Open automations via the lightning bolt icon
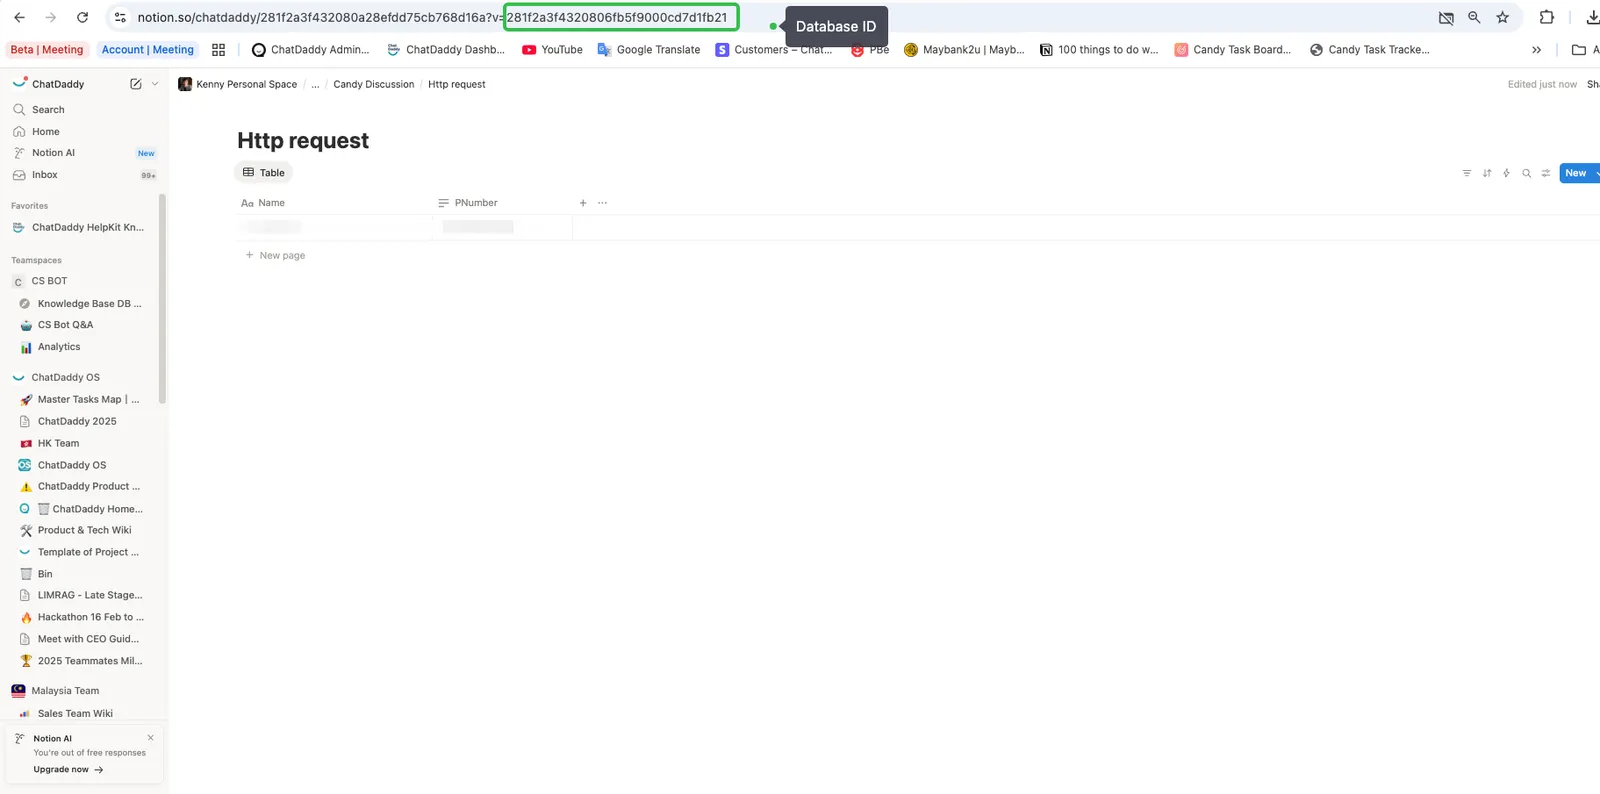The width and height of the screenshot is (1600, 794). pyautogui.click(x=1506, y=173)
